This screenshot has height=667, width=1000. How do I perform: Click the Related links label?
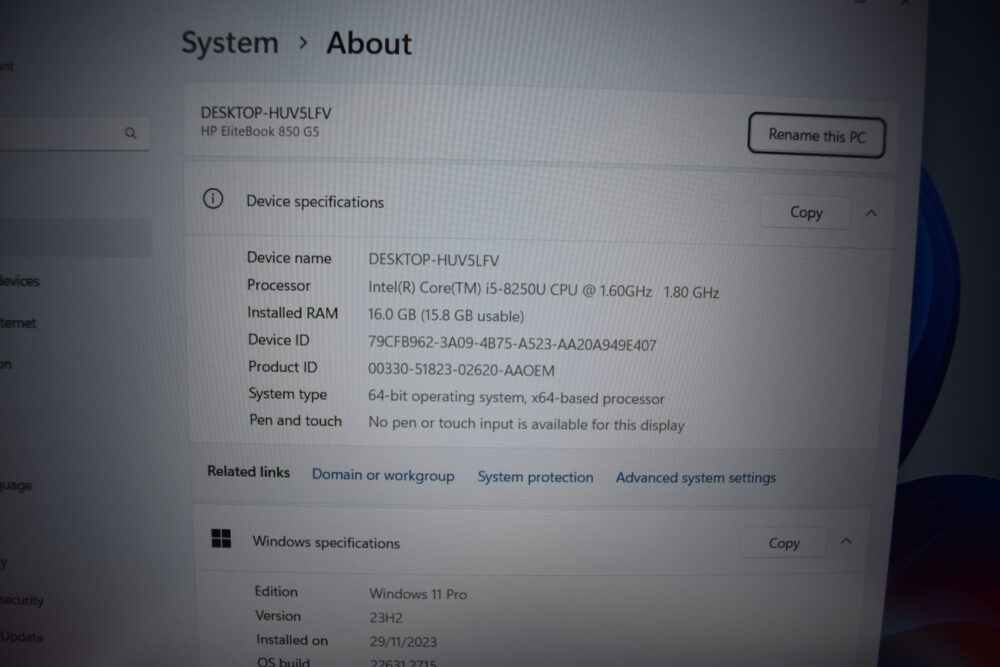[x=248, y=472]
